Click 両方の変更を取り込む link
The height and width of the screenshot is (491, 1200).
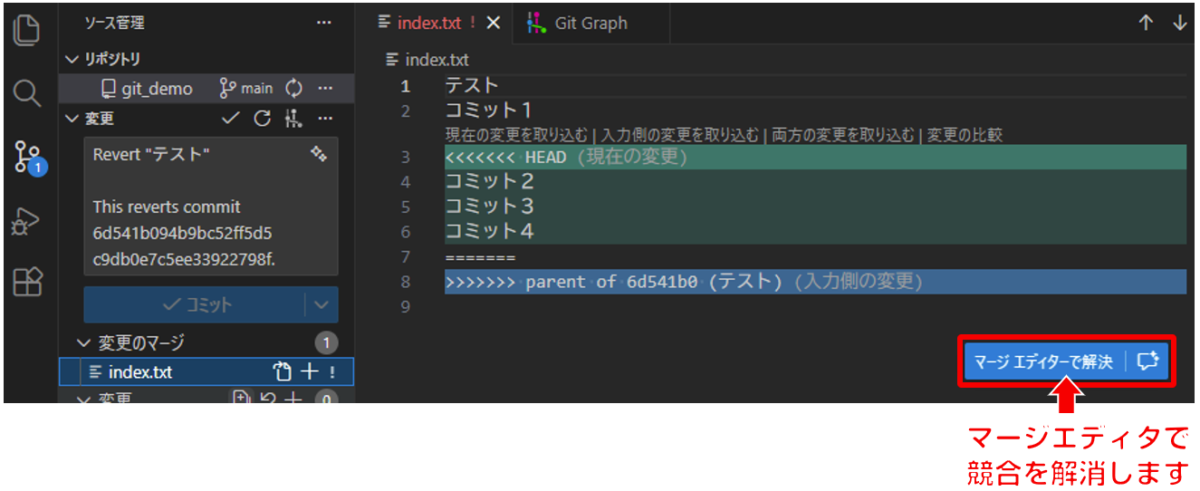841,135
